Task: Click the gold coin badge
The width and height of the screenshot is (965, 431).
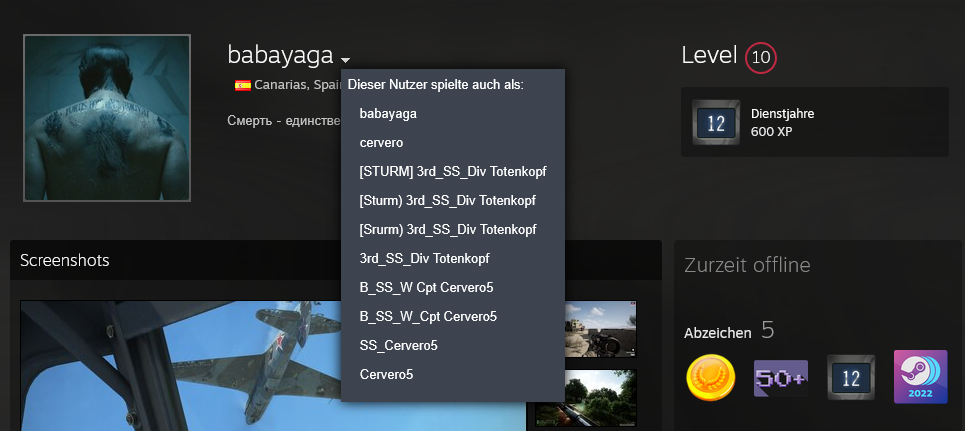Action: coord(711,378)
